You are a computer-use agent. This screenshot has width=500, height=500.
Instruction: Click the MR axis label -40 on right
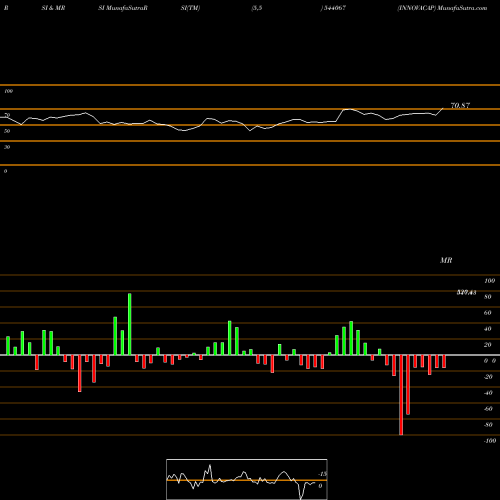(488, 393)
